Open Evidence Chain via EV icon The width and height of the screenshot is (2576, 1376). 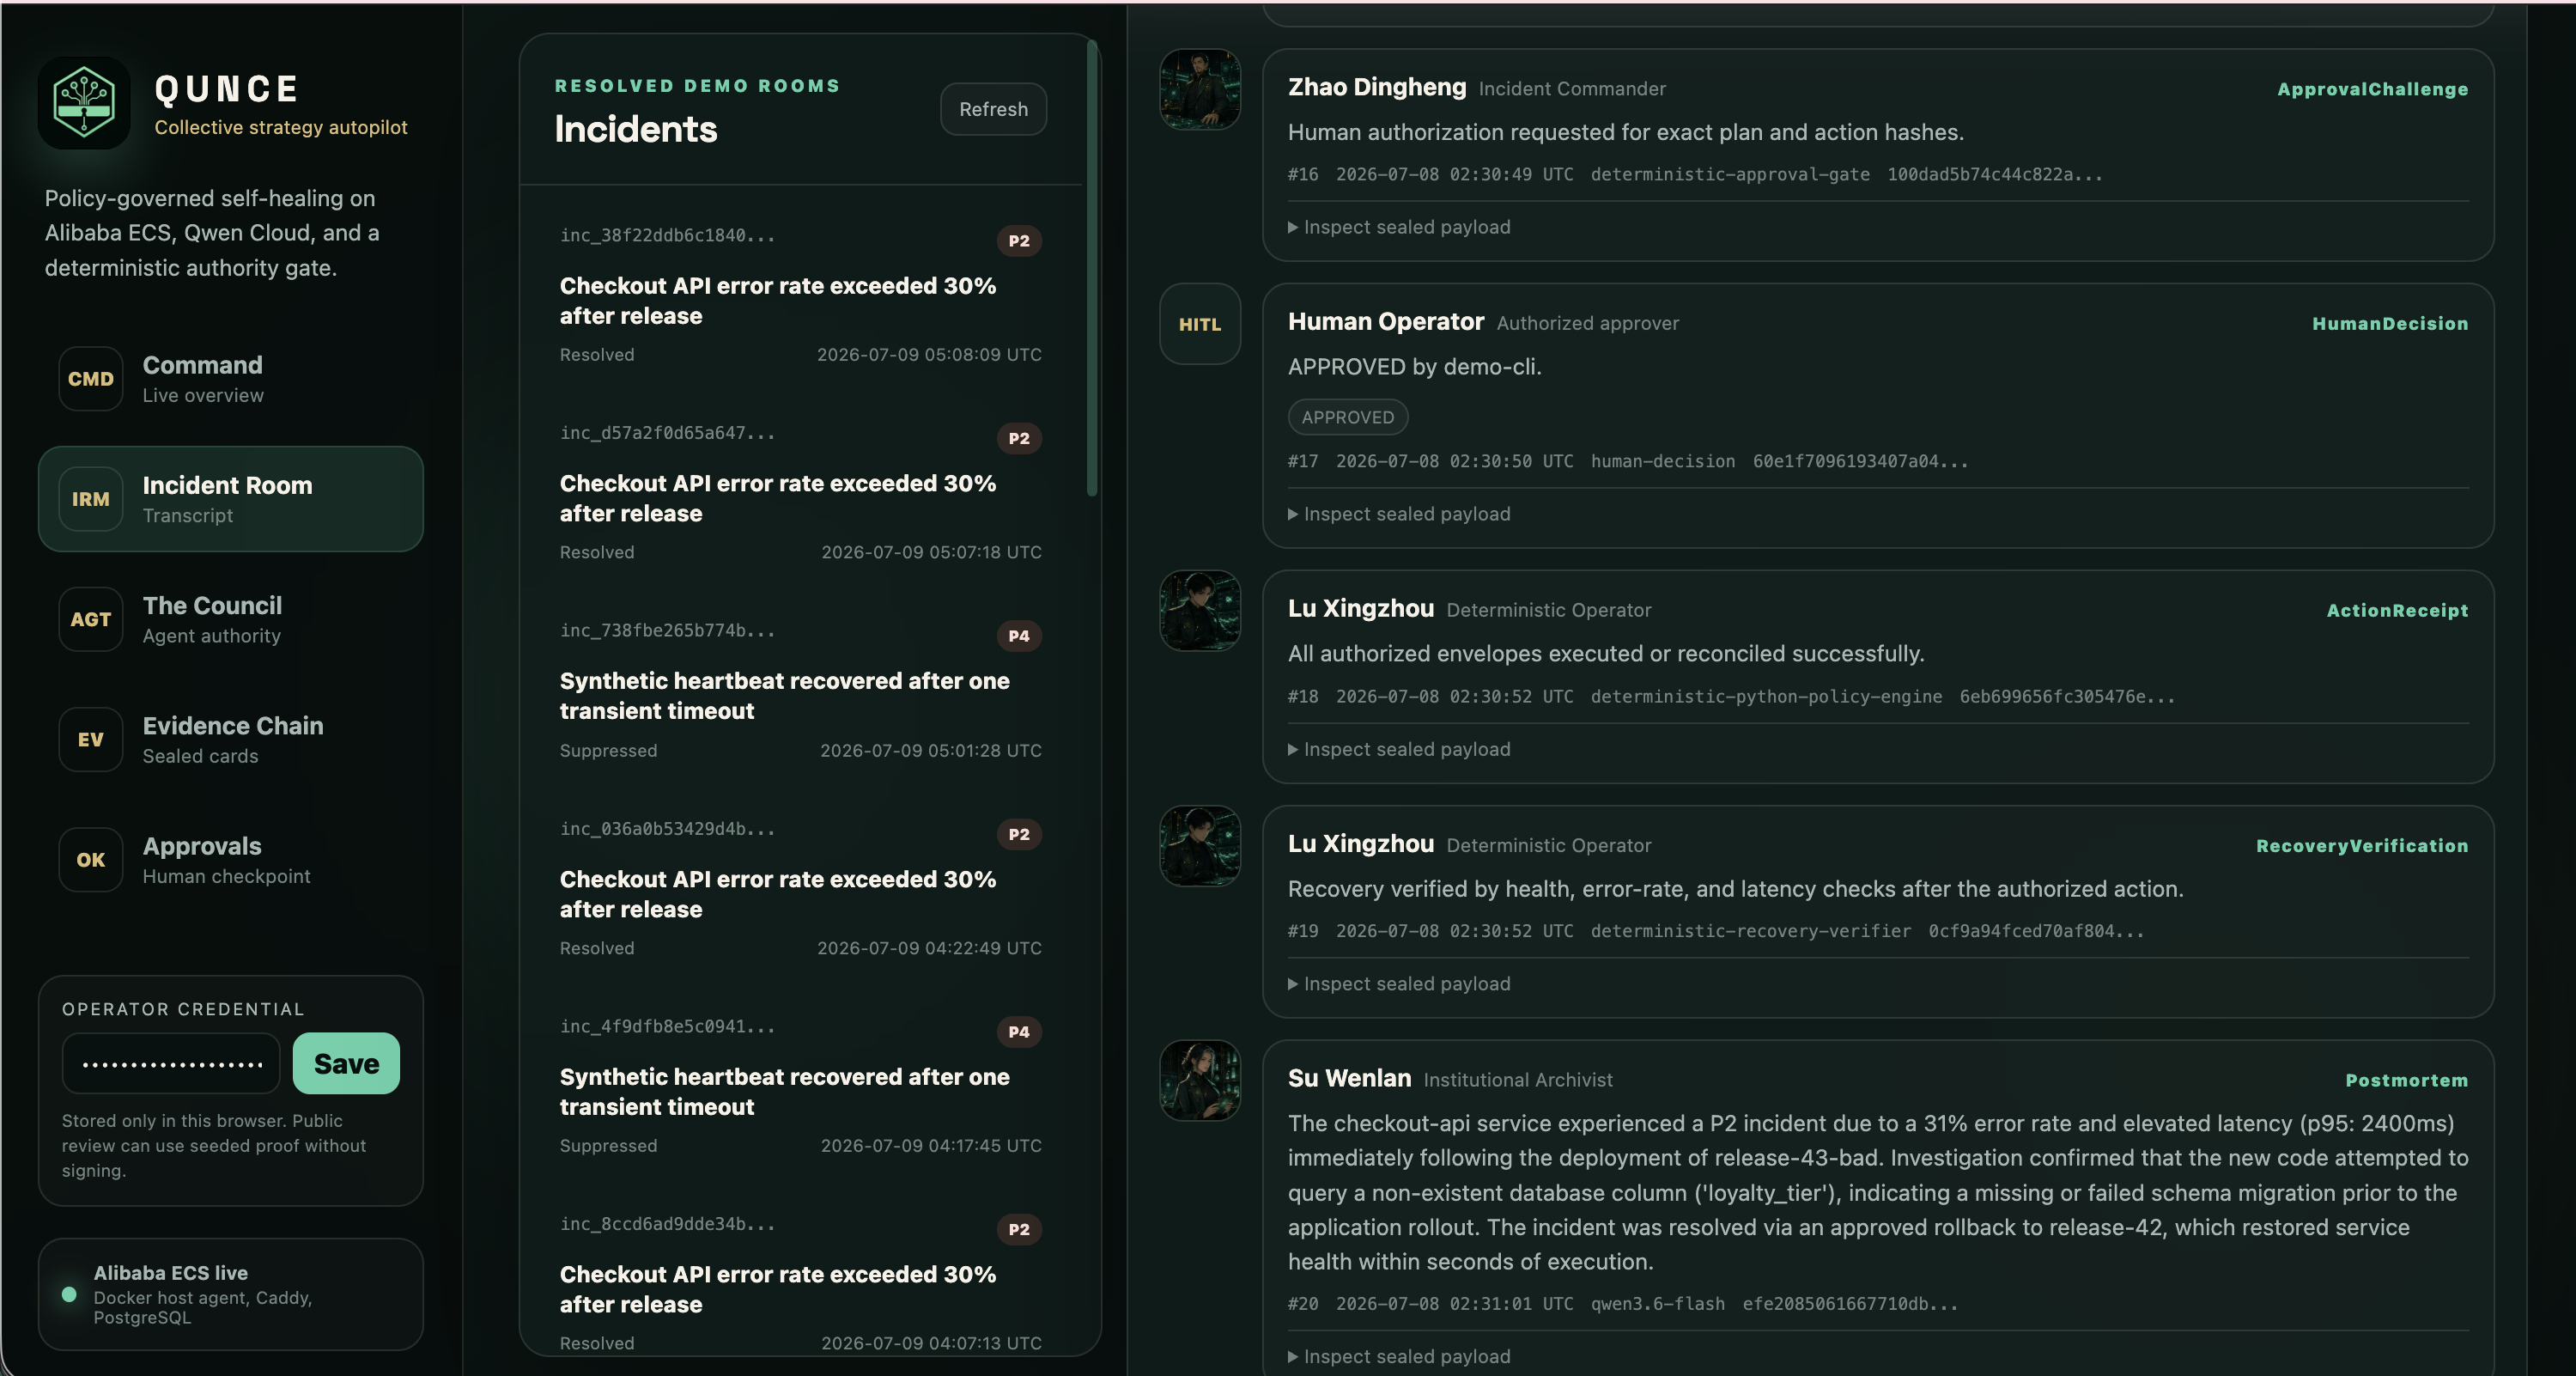click(90, 739)
